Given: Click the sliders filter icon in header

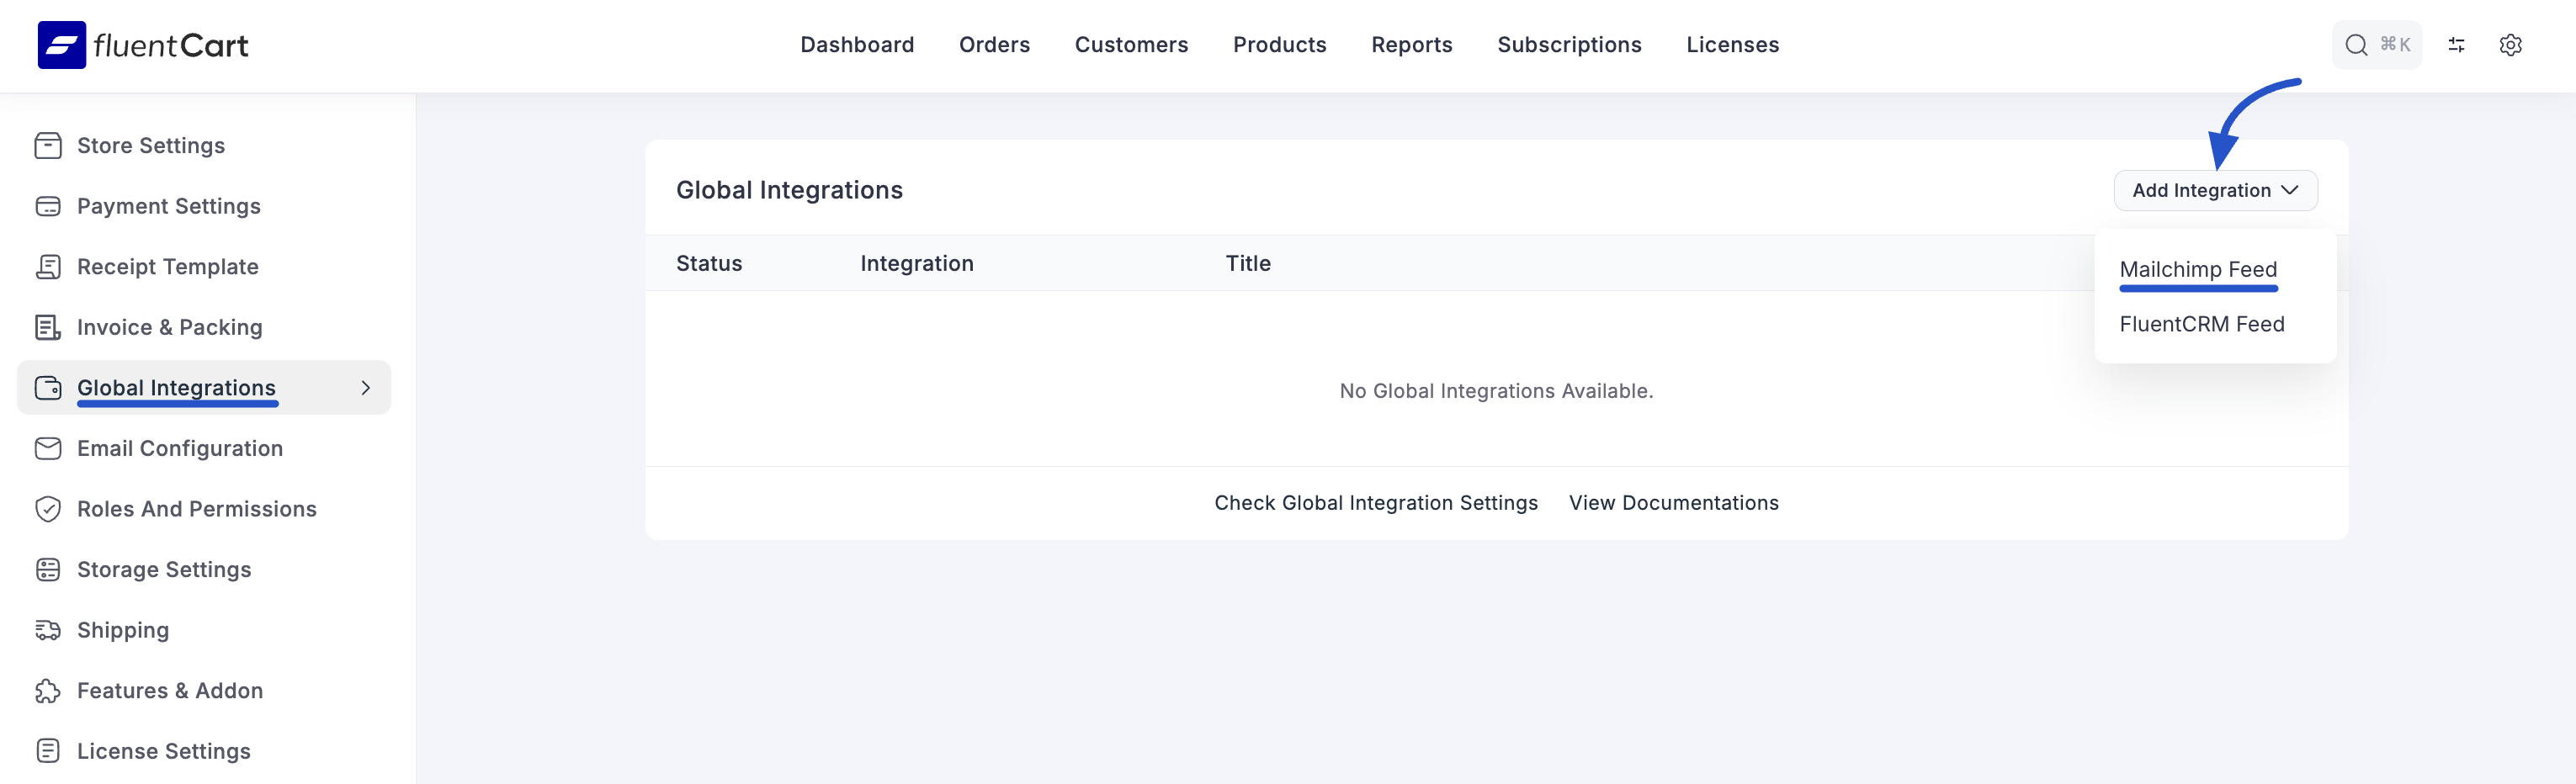Looking at the screenshot, I should coord(2456,45).
